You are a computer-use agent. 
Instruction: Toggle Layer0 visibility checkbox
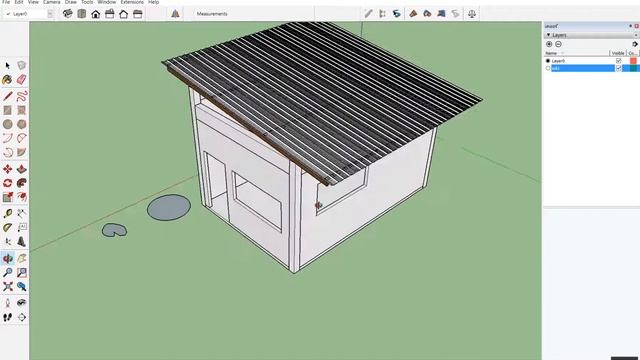click(x=618, y=61)
